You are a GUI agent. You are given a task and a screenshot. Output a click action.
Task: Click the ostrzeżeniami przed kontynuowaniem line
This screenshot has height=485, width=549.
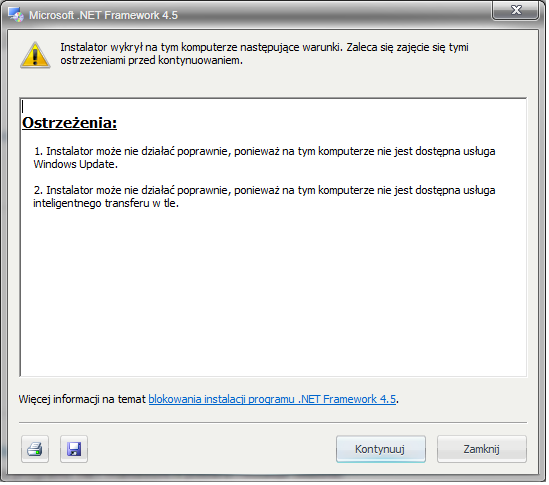click(x=151, y=61)
